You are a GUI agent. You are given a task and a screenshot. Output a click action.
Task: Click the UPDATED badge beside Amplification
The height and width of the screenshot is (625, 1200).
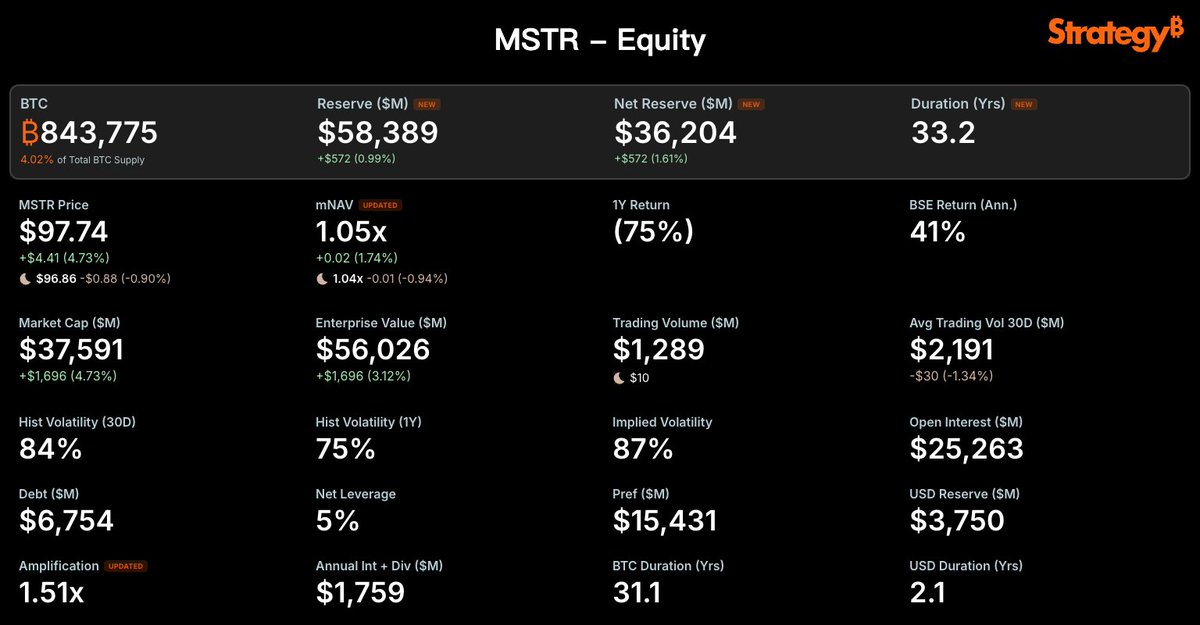126,566
